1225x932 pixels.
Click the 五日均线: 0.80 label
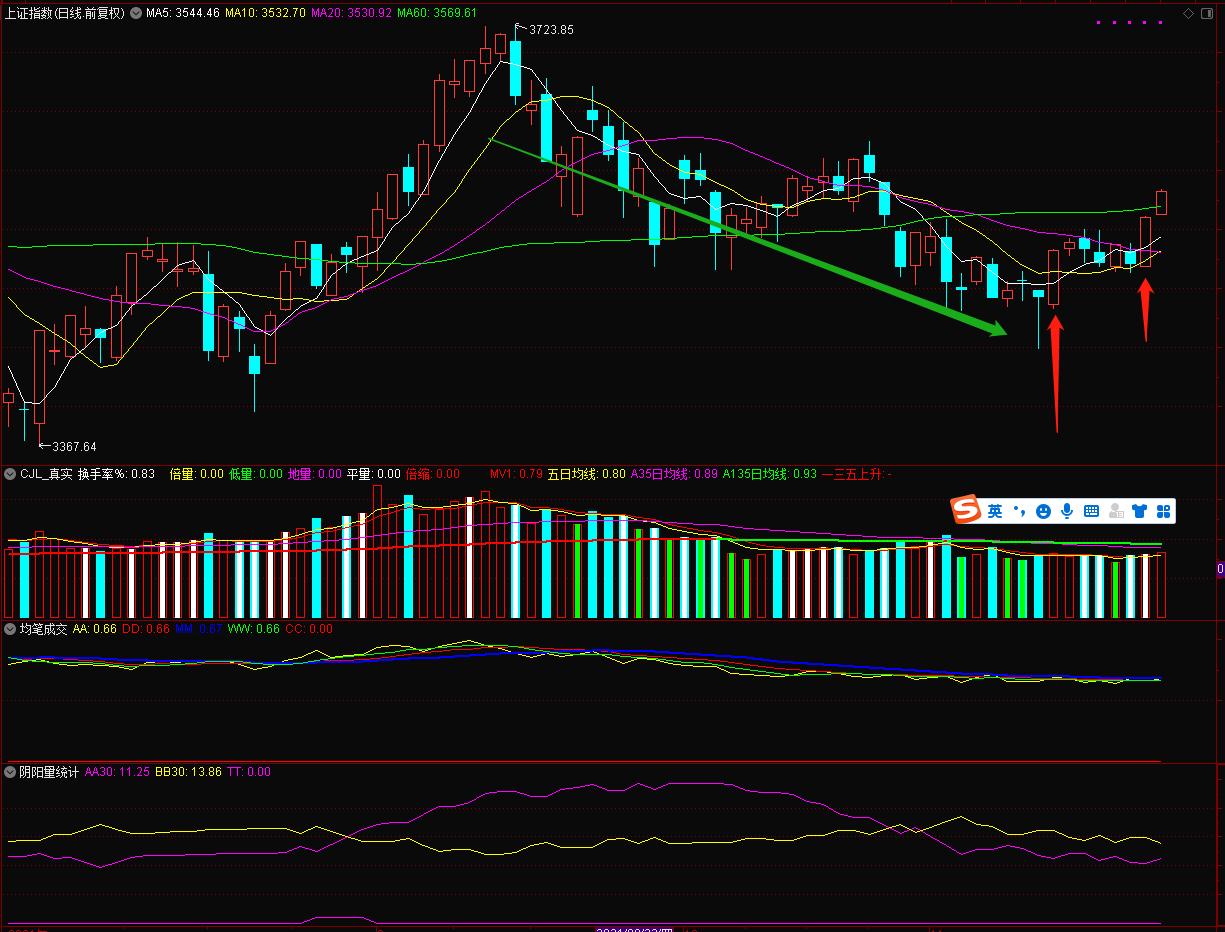coord(586,473)
